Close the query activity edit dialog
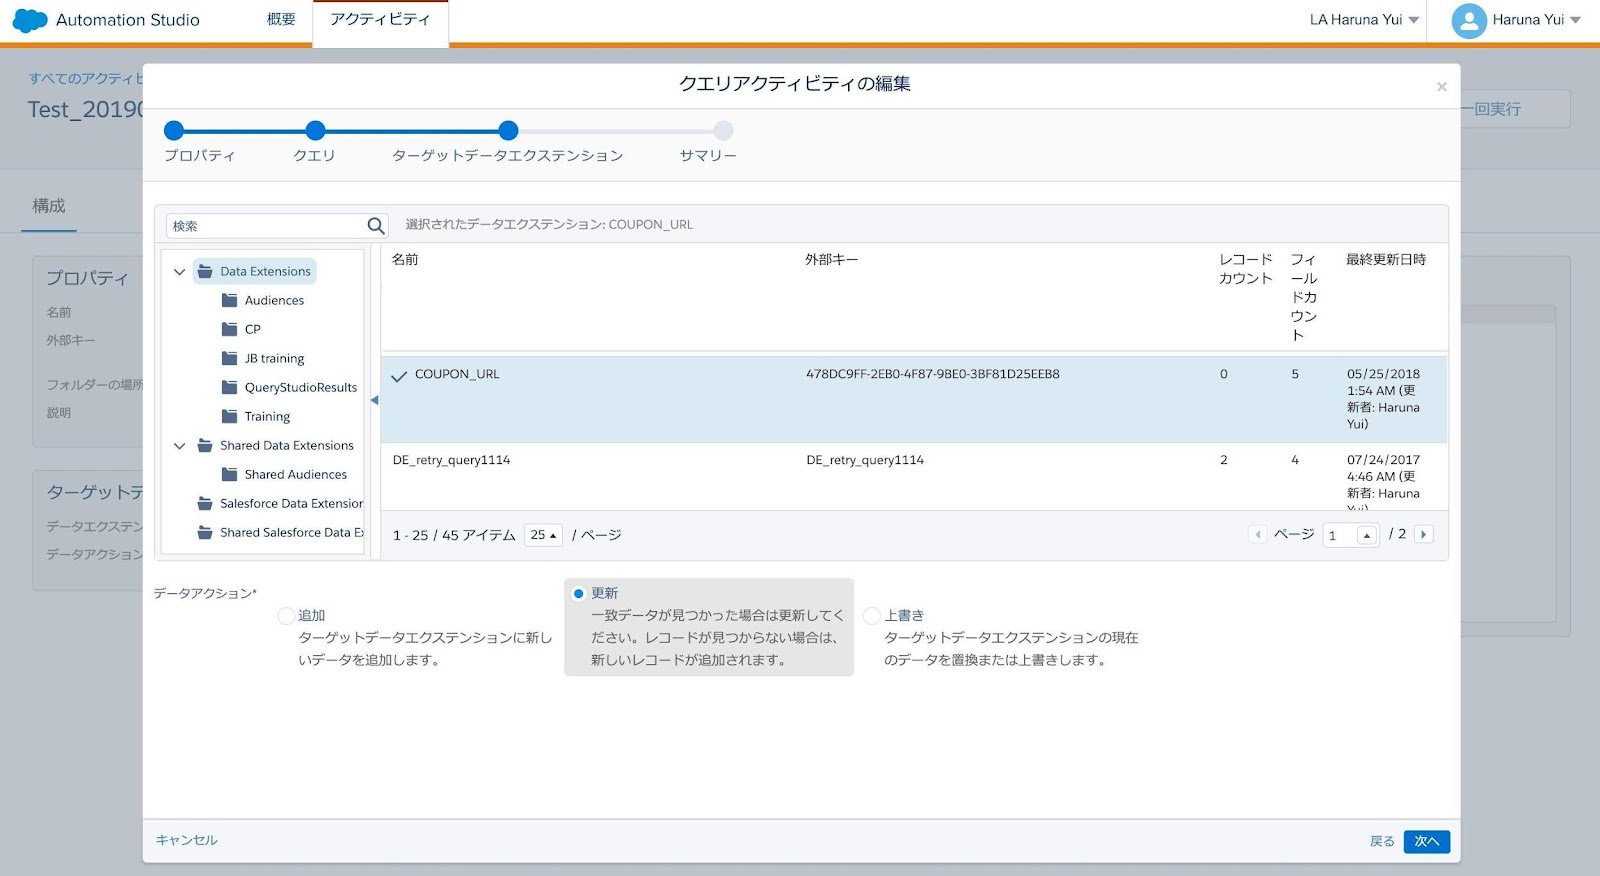Screen dimensions: 1600x876 coord(1442,87)
